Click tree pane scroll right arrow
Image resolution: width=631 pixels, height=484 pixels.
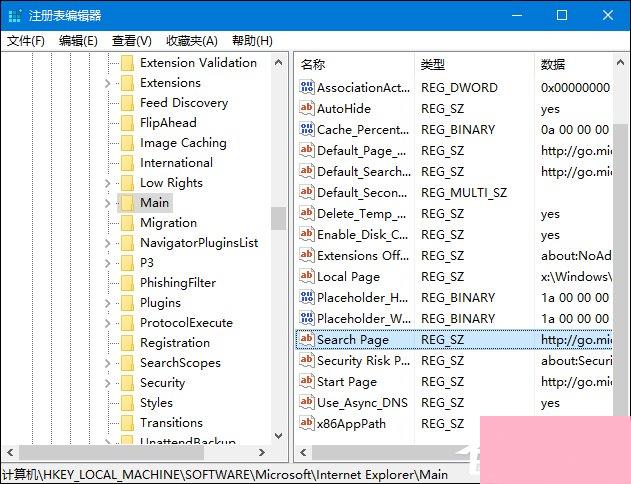point(262,453)
